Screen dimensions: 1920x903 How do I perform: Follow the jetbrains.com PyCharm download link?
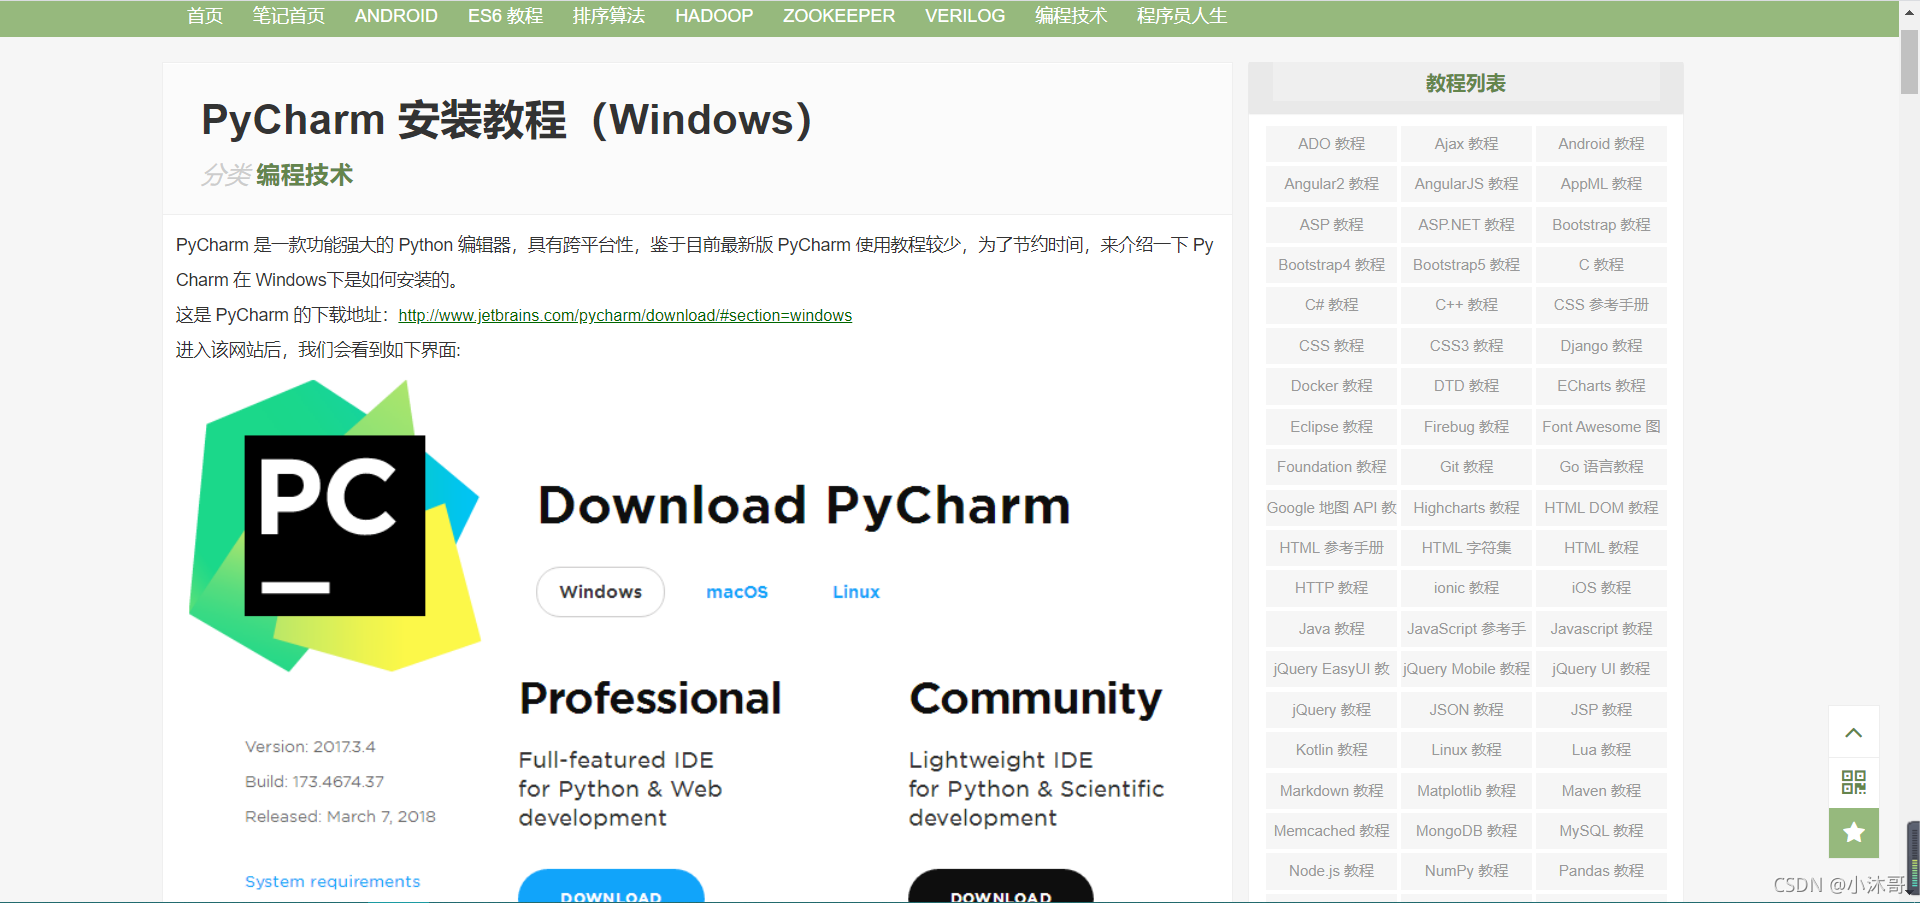tap(625, 315)
